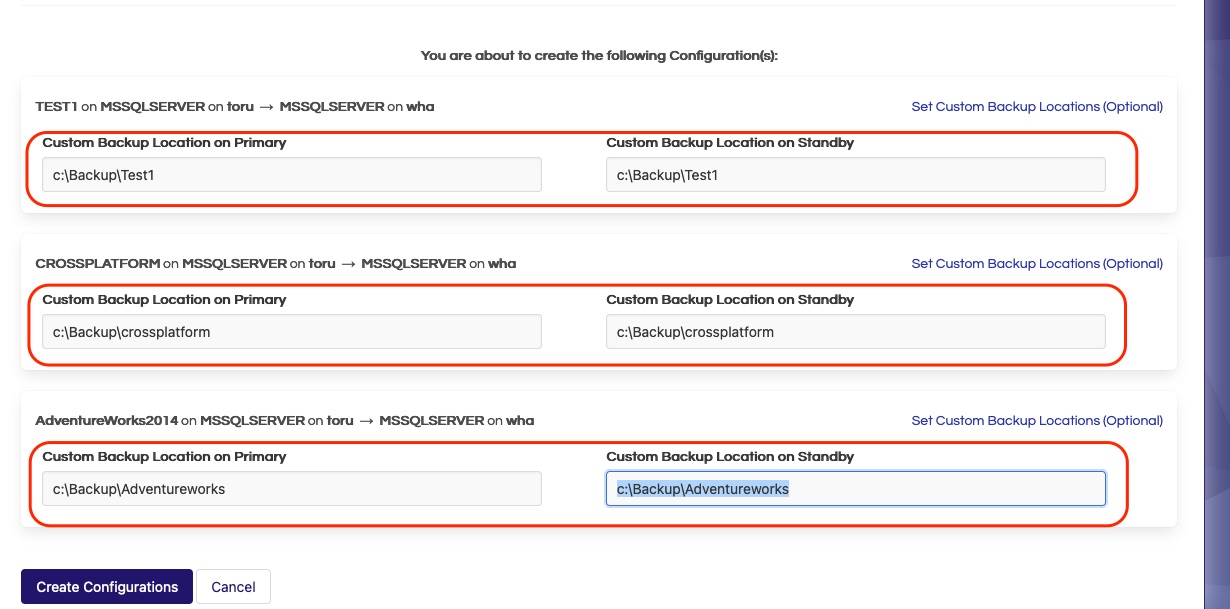Click the TEST1 primary backup location field
Image resolution: width=1230 pixels, height=609 pixels.
[x=290, y=174]
